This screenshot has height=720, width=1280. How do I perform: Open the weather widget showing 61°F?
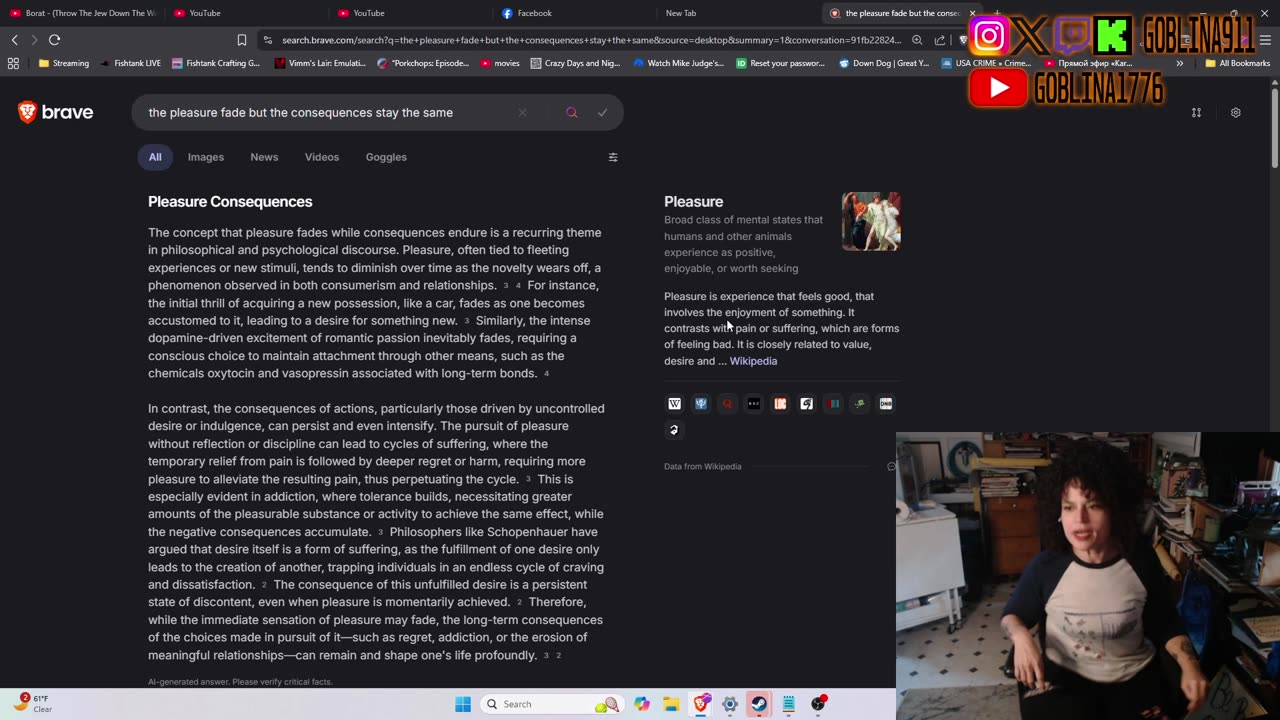point(32,704)
